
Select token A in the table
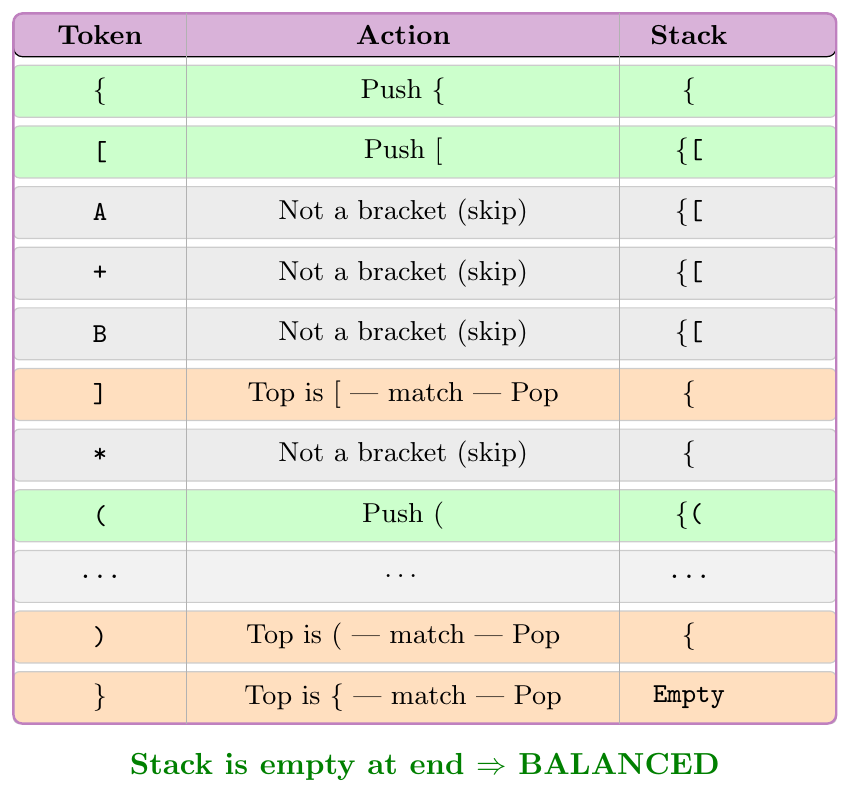100,212
